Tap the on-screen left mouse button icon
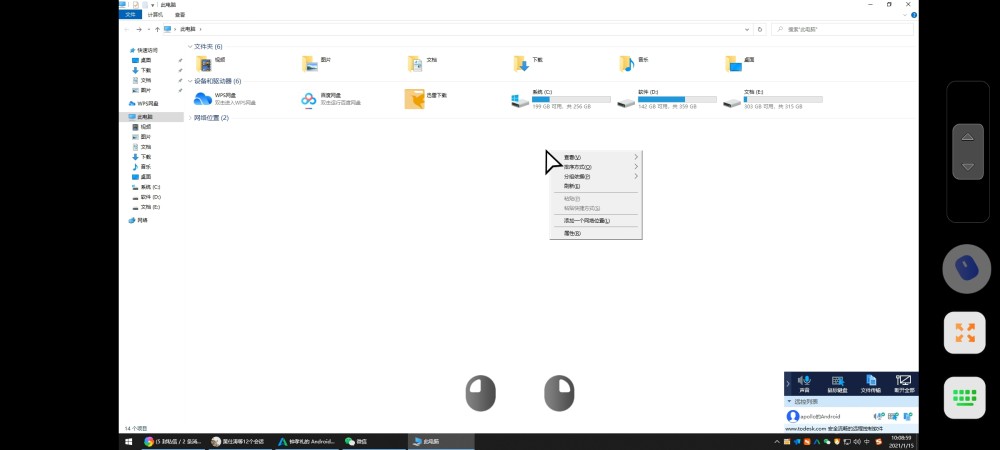 (480, 393)
